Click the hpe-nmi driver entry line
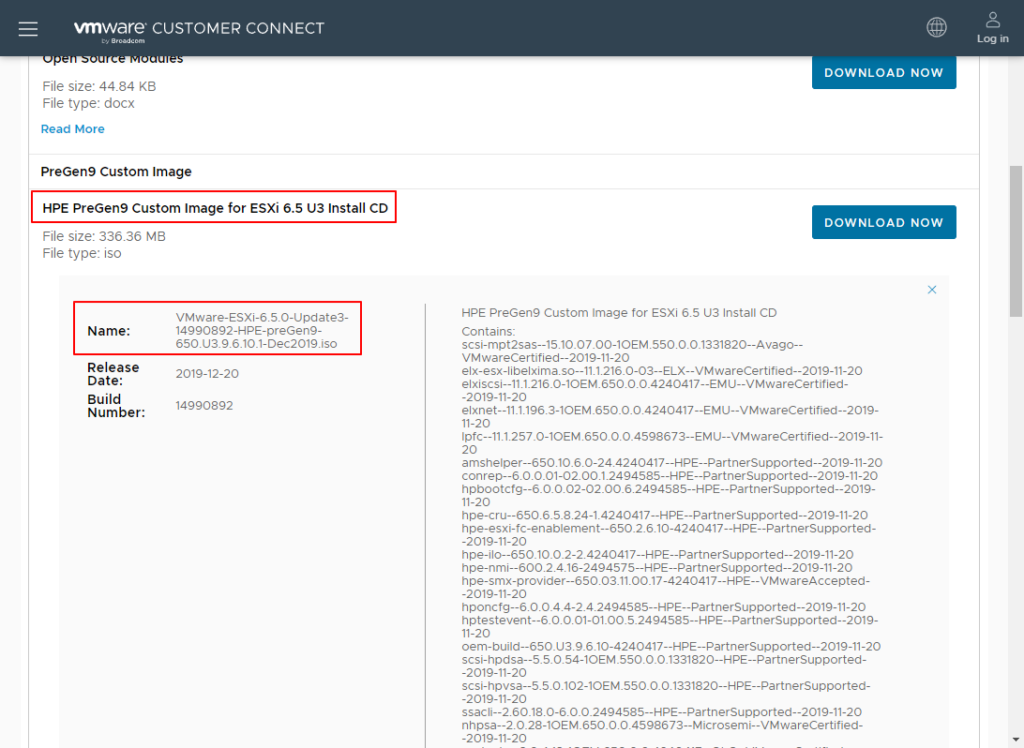Screen dimensions: 1024x748 pos(657,568)
